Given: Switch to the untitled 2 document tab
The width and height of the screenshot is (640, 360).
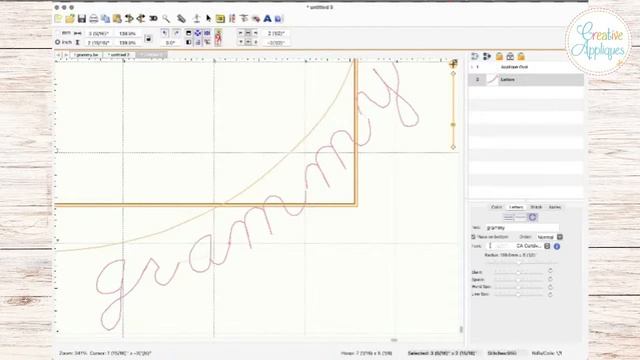Looking at the screenshot, I should (x=119, y=55).
